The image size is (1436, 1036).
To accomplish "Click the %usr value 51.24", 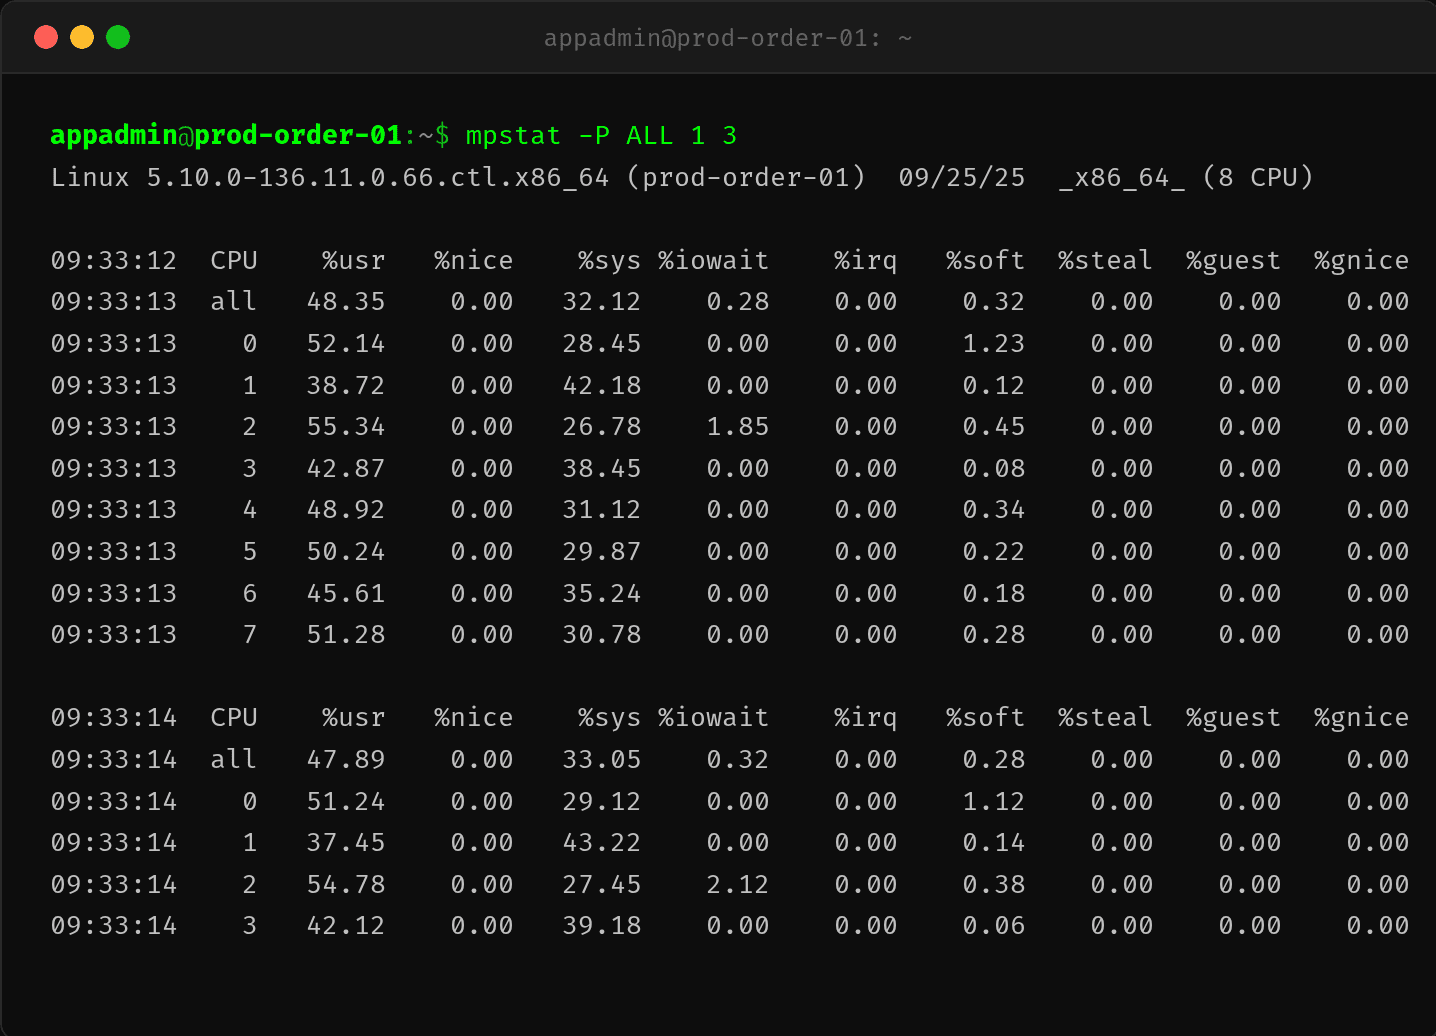I will click(346, 801).
